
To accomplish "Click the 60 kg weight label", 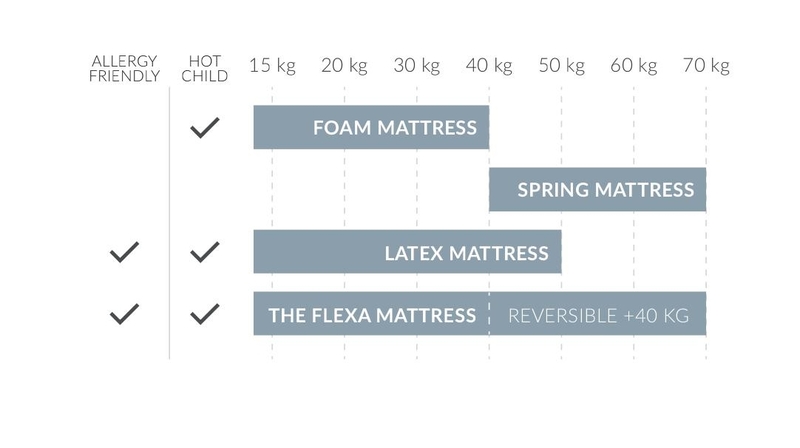I will tap(634, 66).
